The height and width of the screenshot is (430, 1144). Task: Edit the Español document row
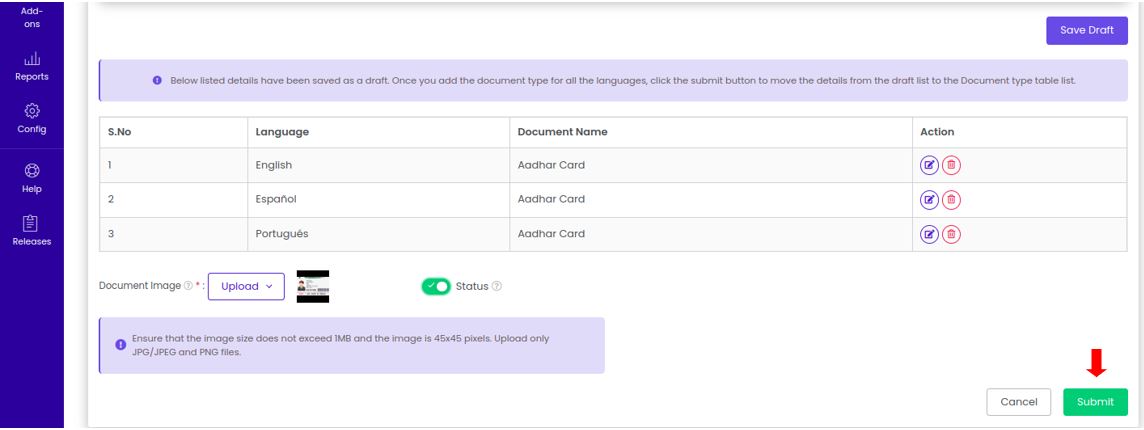929,199
